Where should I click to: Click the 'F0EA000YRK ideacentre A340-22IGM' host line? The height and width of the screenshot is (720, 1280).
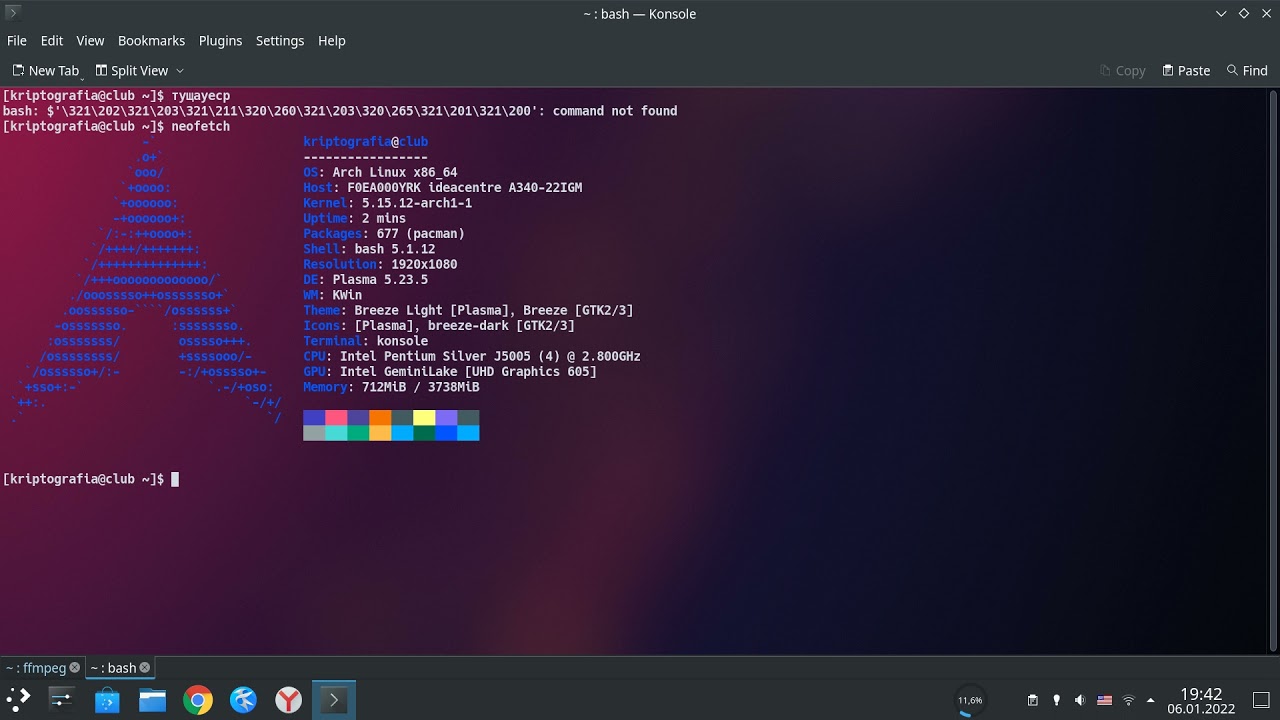pyautogui.click(x=442, y=188)
